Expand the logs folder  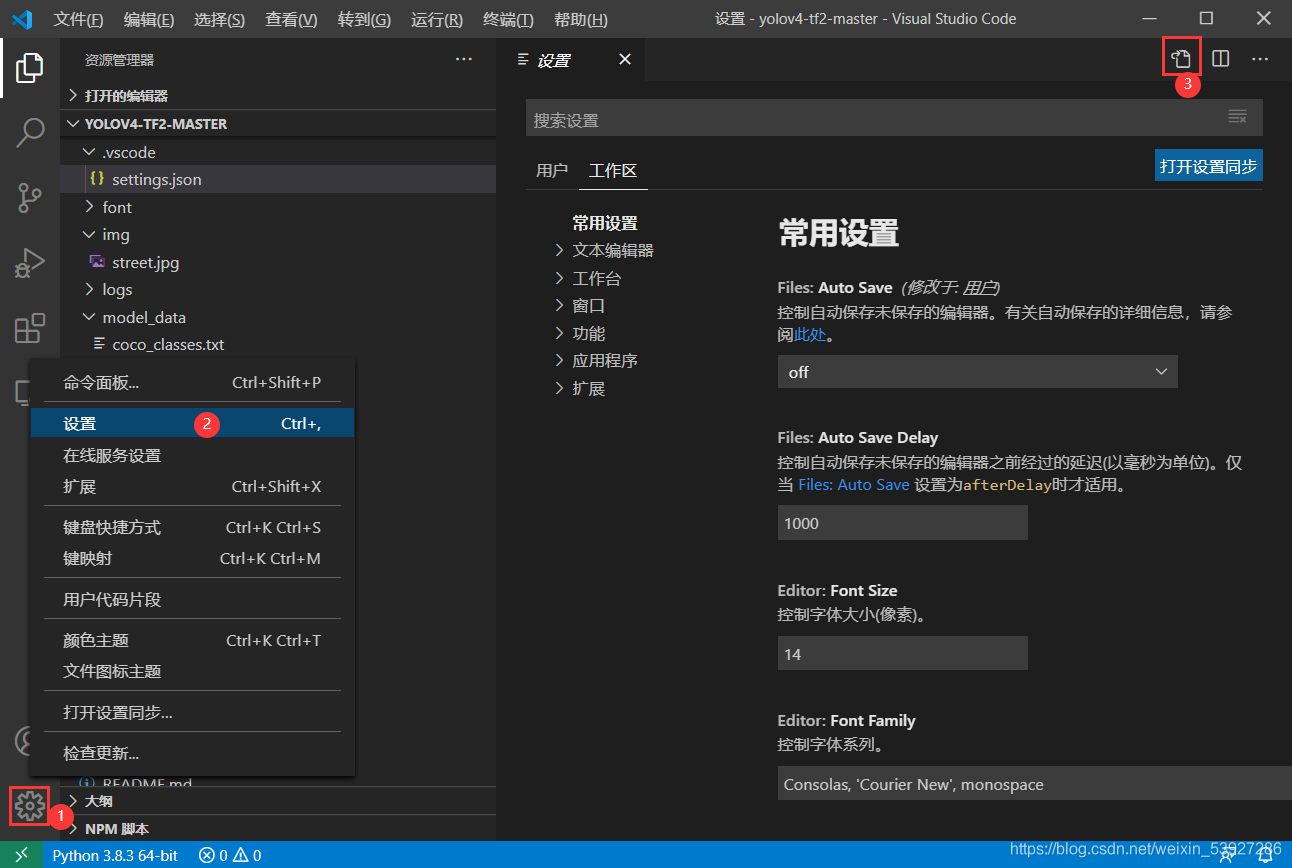pos(278,289)
